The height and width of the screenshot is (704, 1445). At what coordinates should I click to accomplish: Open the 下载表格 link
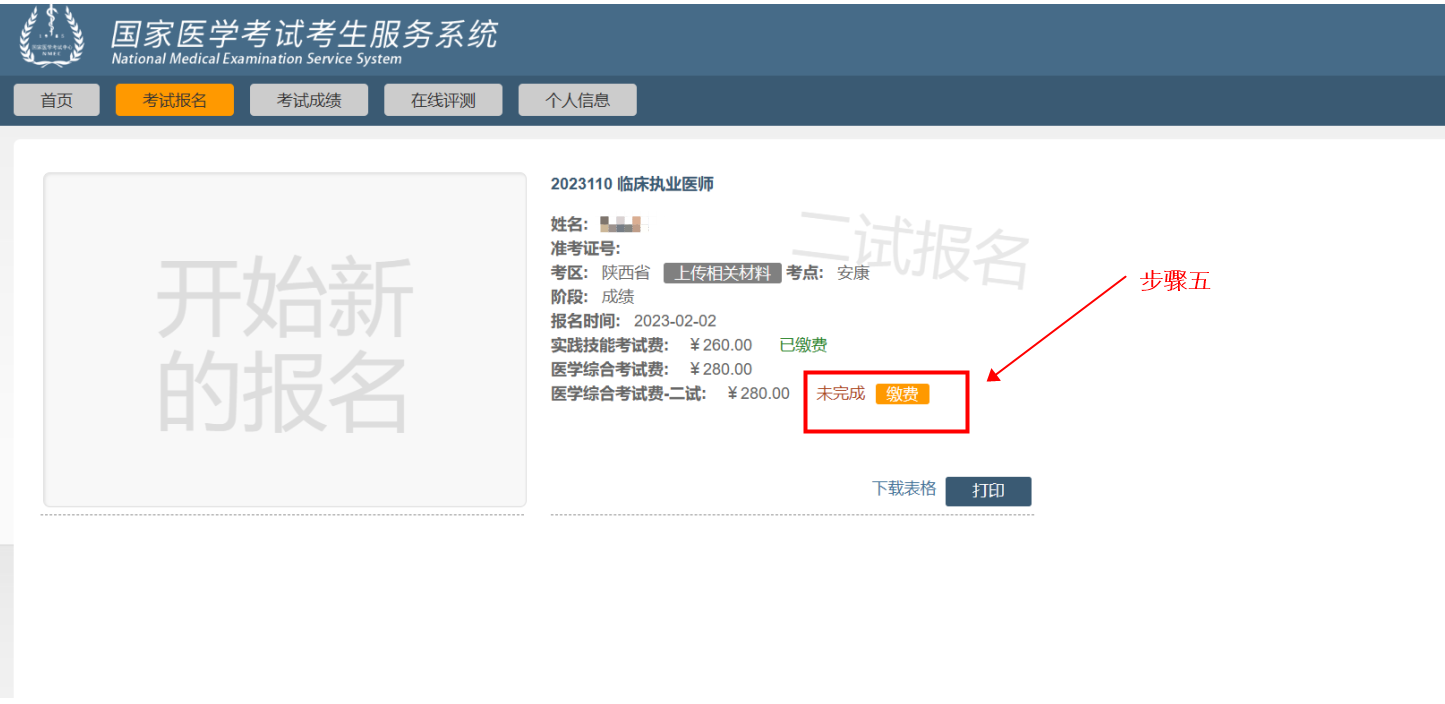(x=904, y=488)
